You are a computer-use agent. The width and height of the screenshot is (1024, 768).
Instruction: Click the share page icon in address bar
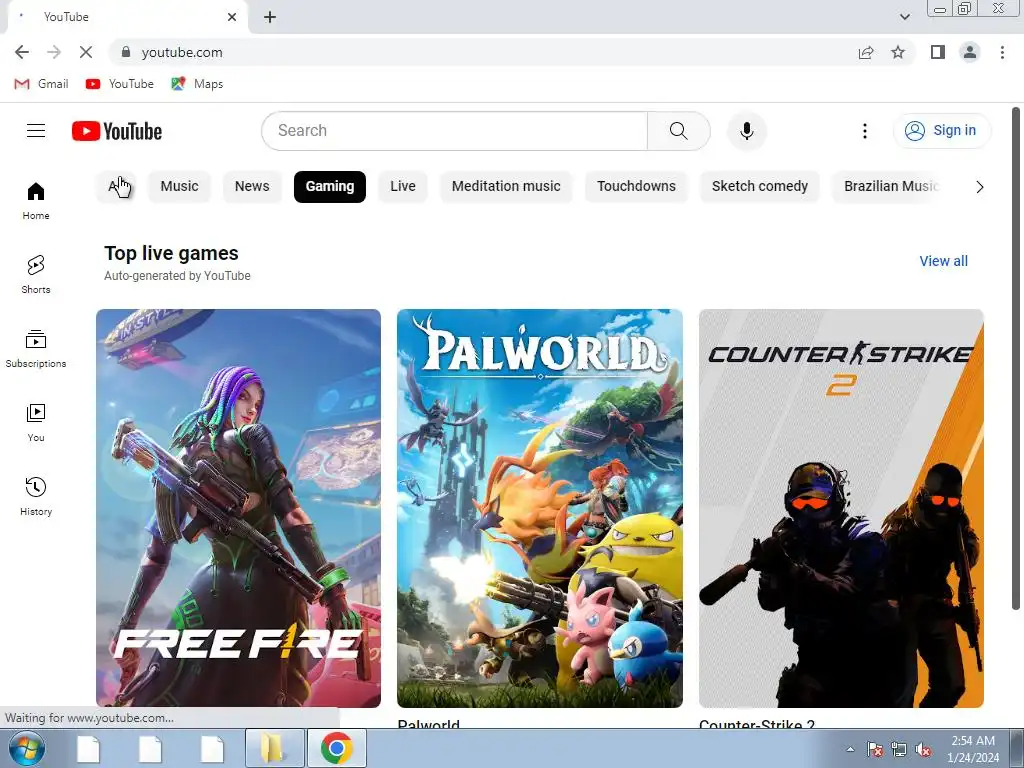tap(866, 52)
